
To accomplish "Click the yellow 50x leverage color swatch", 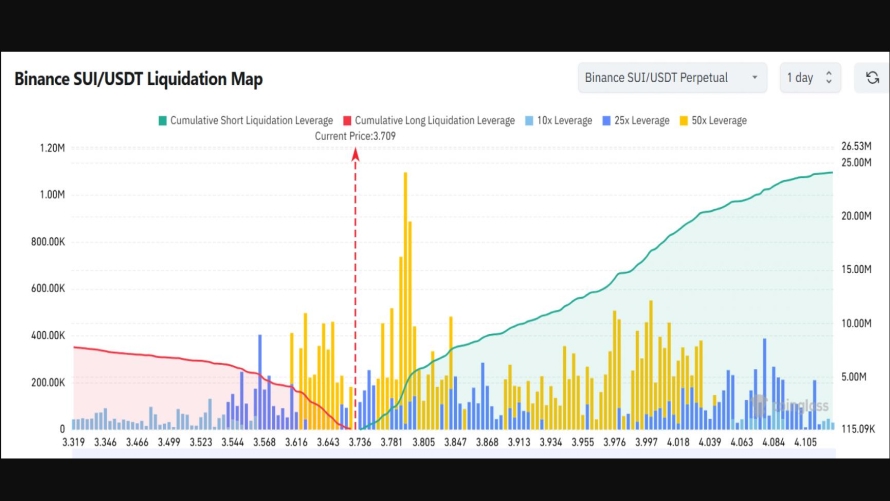I will click(x=683, y=120).
